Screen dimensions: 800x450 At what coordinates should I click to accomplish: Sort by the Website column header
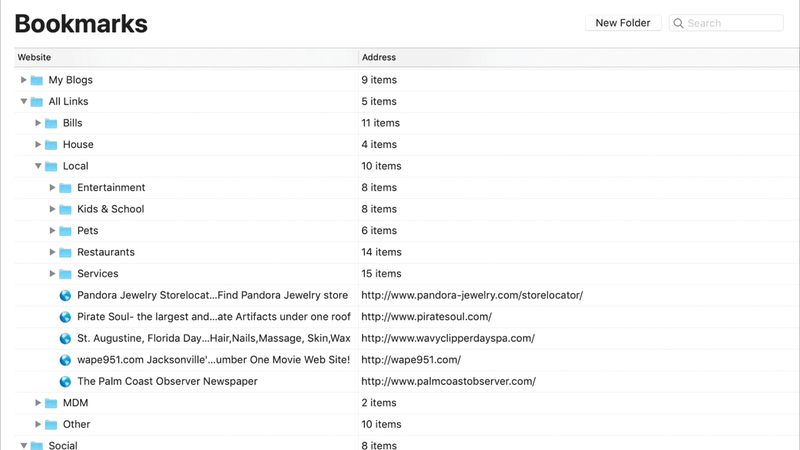pyautogui.click(x=185, y=58)
